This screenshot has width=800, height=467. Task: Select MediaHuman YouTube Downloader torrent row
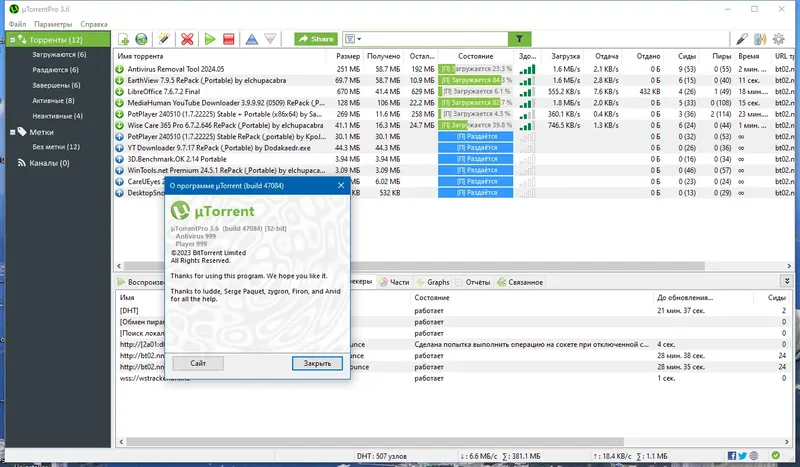click(x=226, y=103)
